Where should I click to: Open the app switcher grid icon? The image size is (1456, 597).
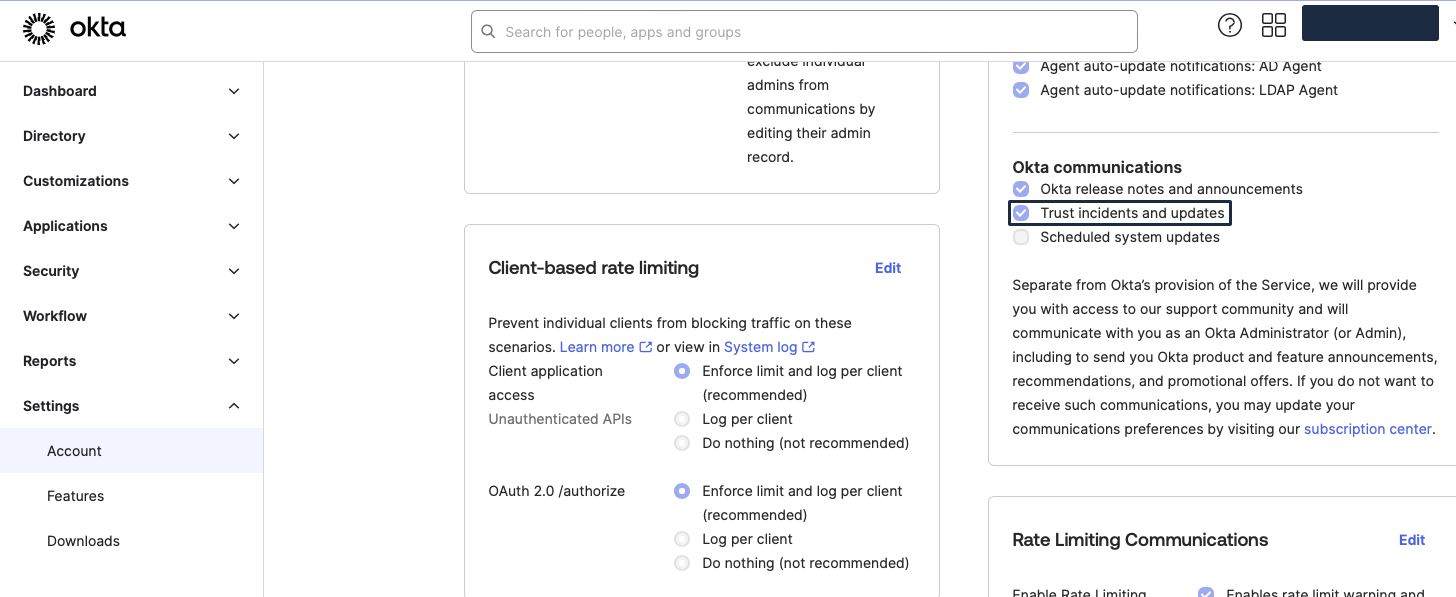[x=1274, y=24]
